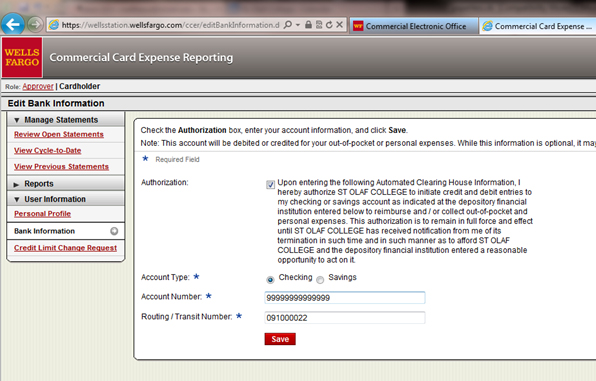Click the Approver role link
This screenshot has height=381, width=596.
38,86
